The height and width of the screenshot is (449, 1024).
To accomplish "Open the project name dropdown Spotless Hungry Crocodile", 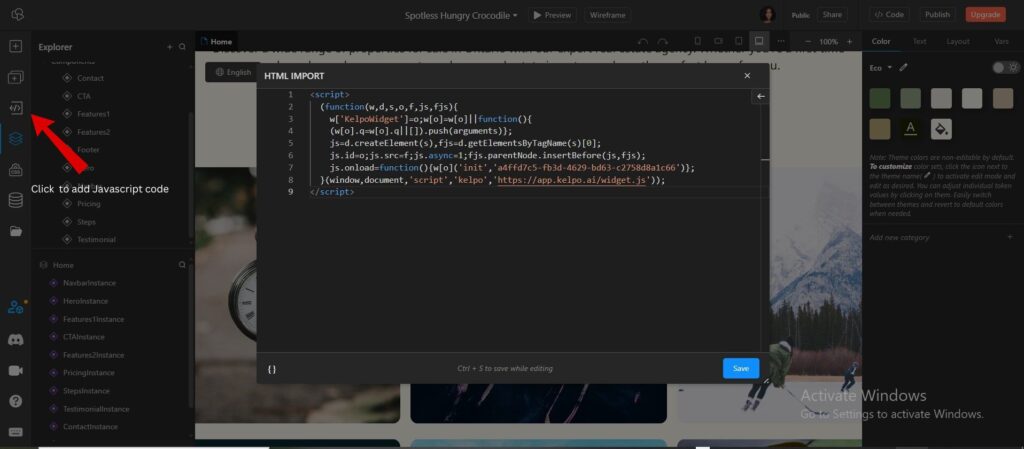I will pos(460,15).
